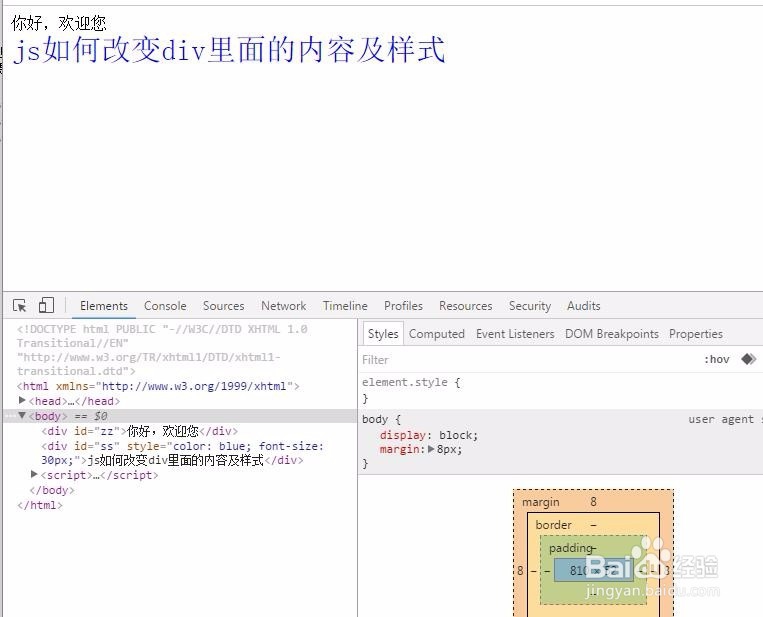Open the Audits tab

coord(583,306)
